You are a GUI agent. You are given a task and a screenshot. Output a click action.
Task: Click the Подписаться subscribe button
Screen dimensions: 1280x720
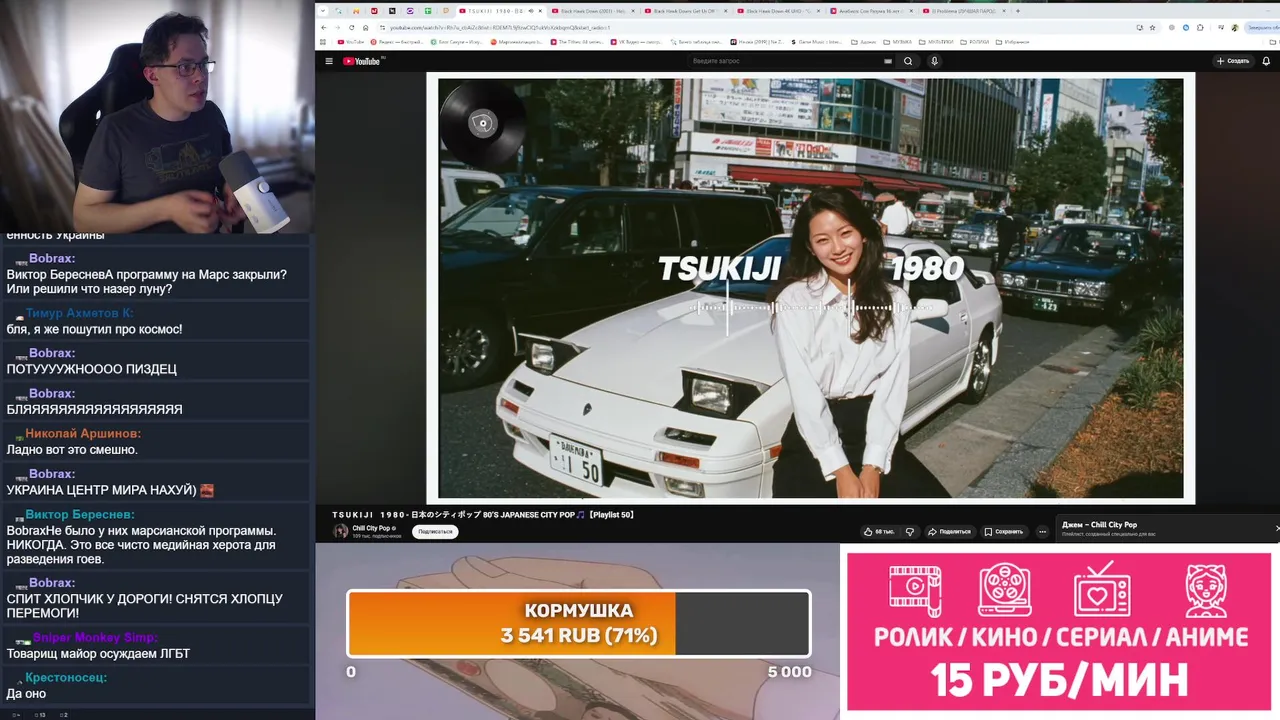(x=435, y=531)
